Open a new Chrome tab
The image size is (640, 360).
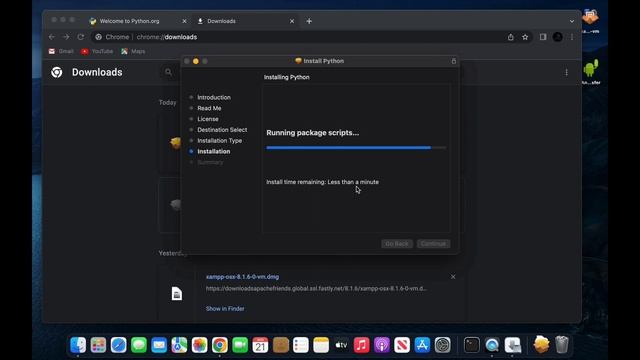click(x=309, y=21)
